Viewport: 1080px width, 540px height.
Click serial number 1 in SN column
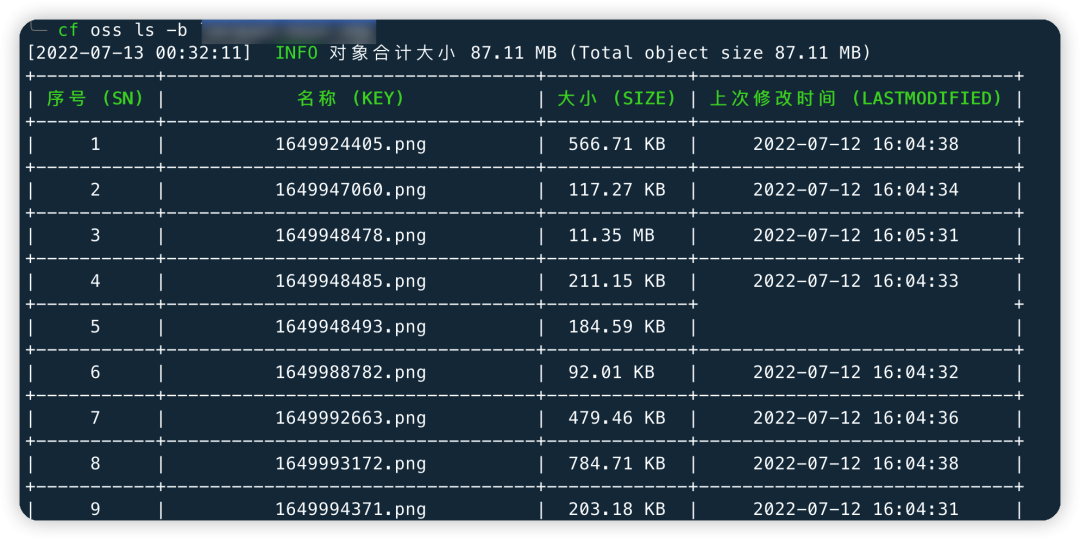pos(95,145)
